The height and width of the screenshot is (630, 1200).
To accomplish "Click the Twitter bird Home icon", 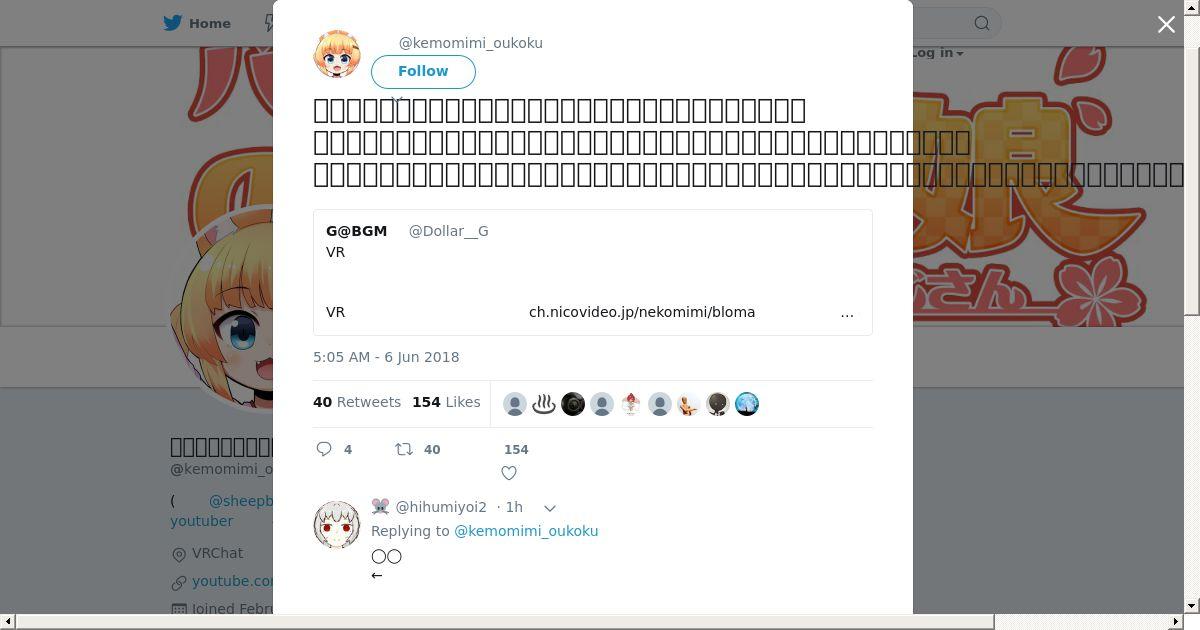I will coord(173,23).
